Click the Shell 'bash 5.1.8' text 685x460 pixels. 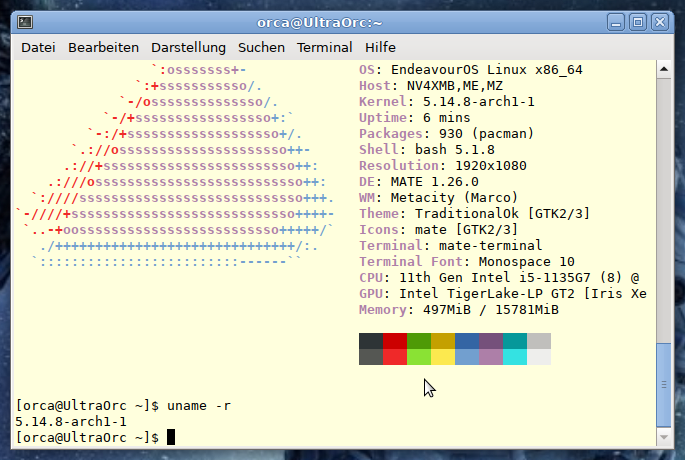coord(455,150)
